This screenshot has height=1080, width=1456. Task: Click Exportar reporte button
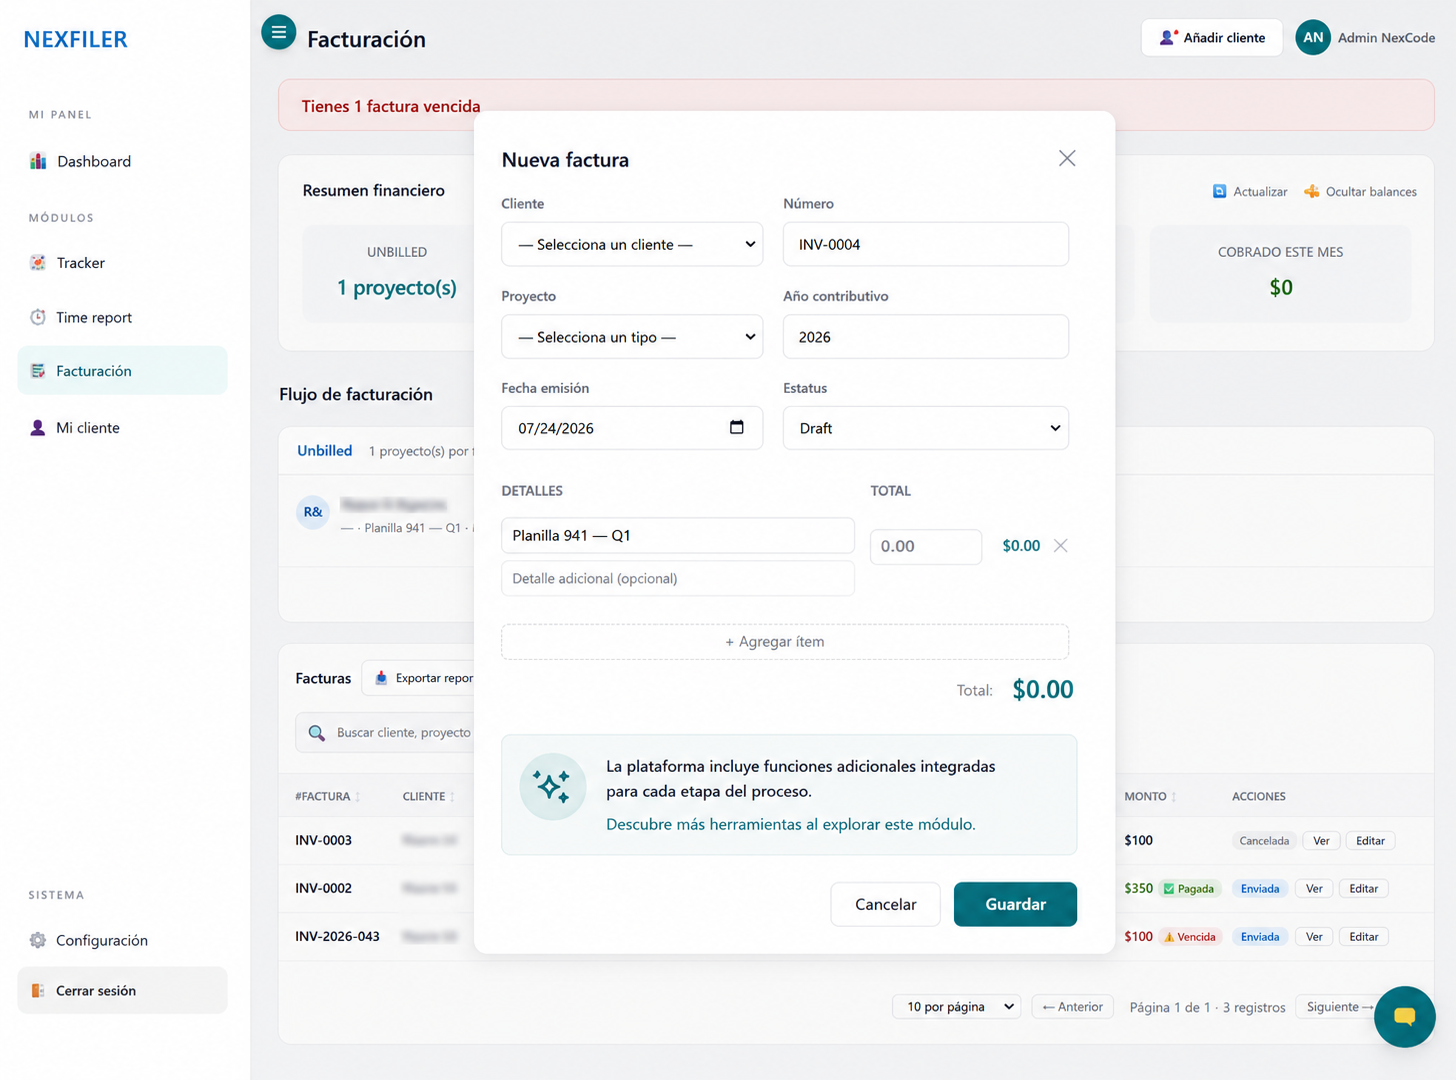coord(418,678)
